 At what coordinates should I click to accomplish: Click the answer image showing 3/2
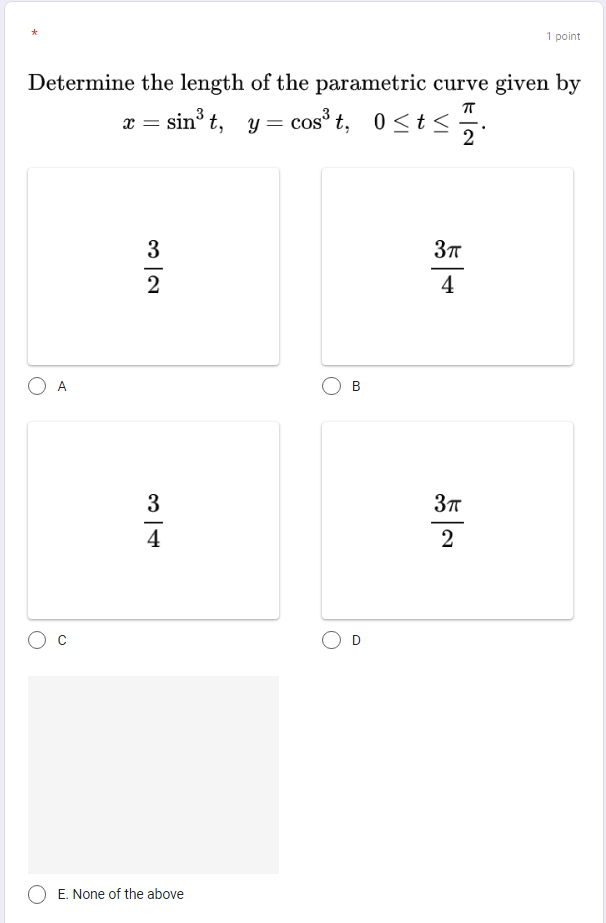tap(153, 266)
